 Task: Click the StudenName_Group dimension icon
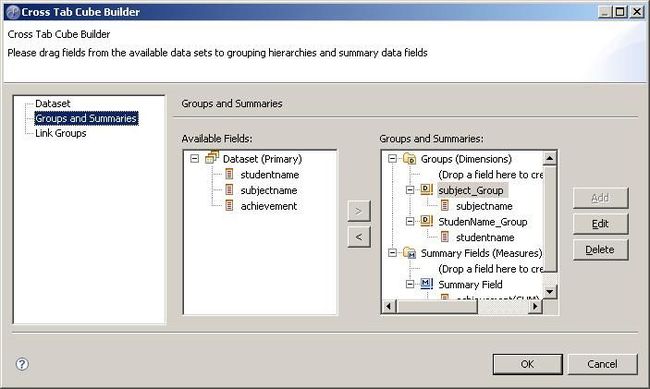[427, 221]
